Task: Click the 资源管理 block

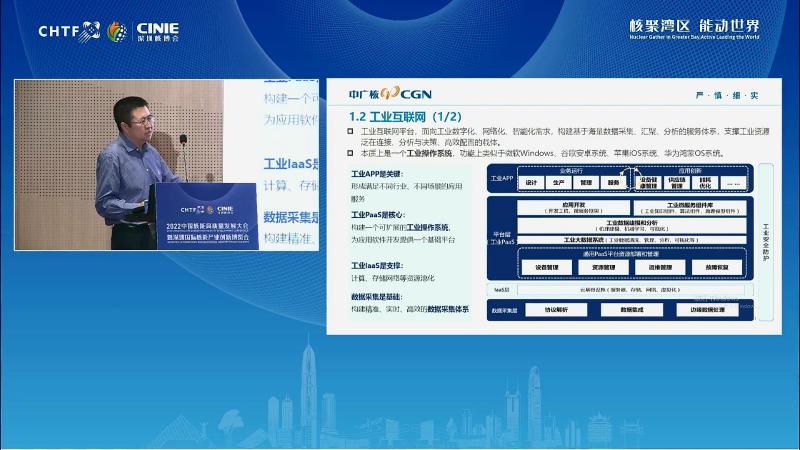Action: click(603, 268)
